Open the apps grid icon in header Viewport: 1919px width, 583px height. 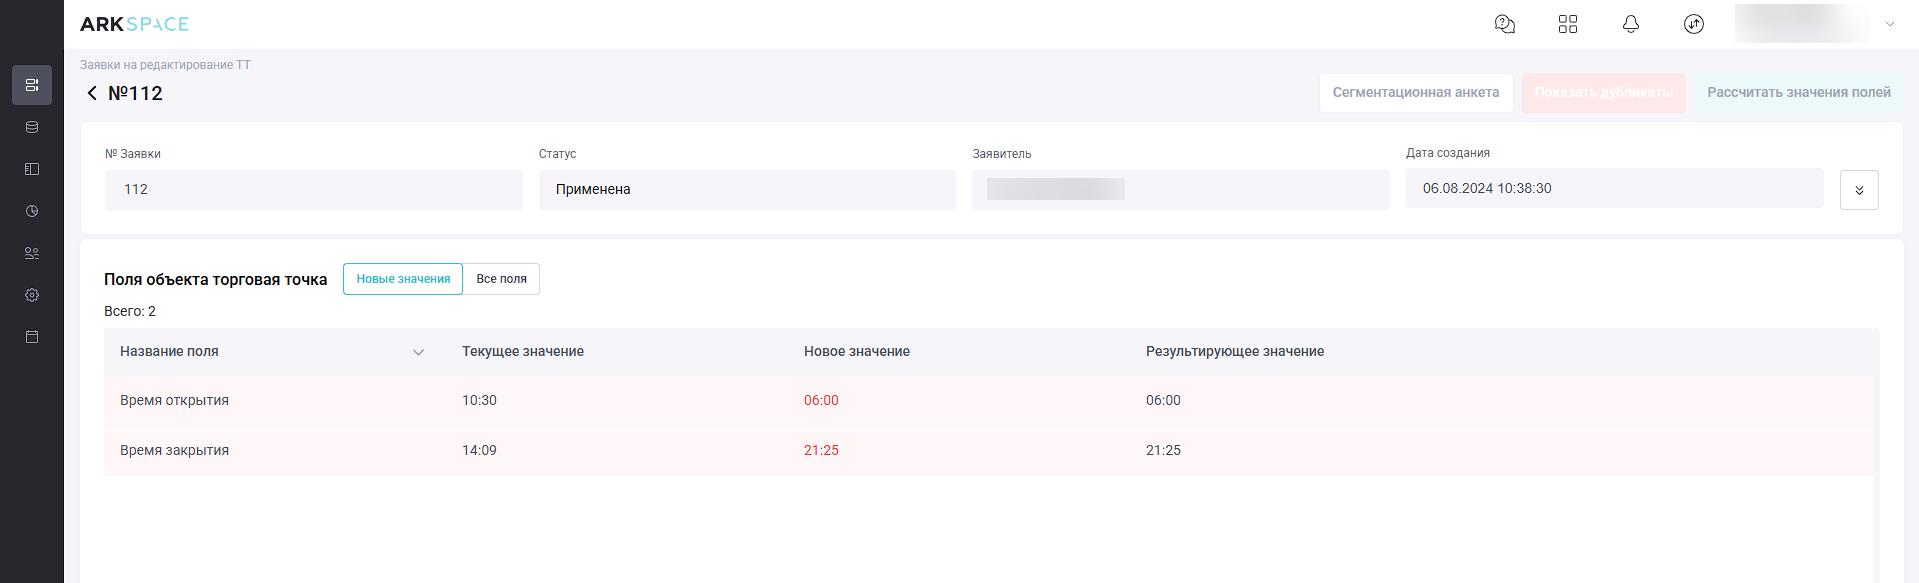click(x=1568, y=24)
